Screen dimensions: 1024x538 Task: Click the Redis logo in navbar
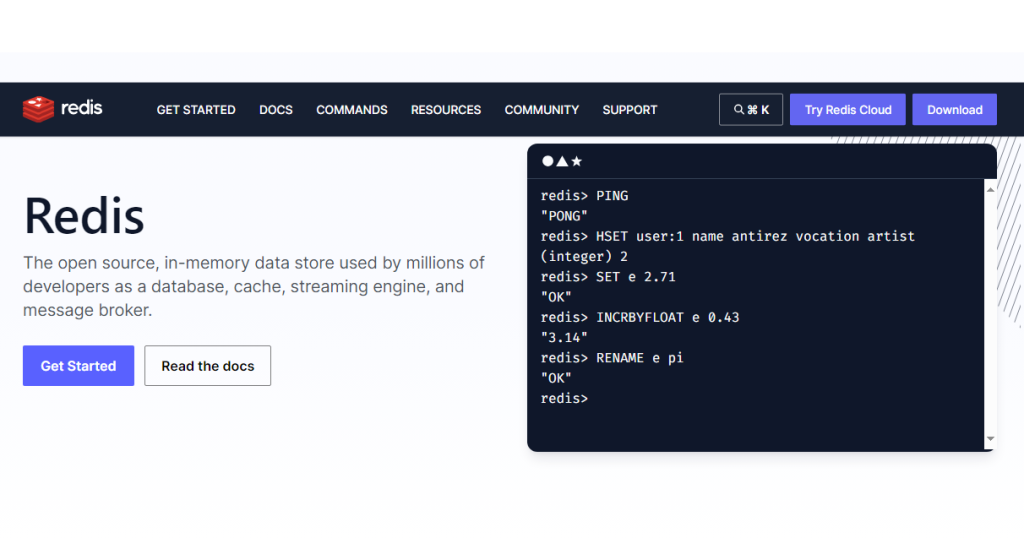63,109
